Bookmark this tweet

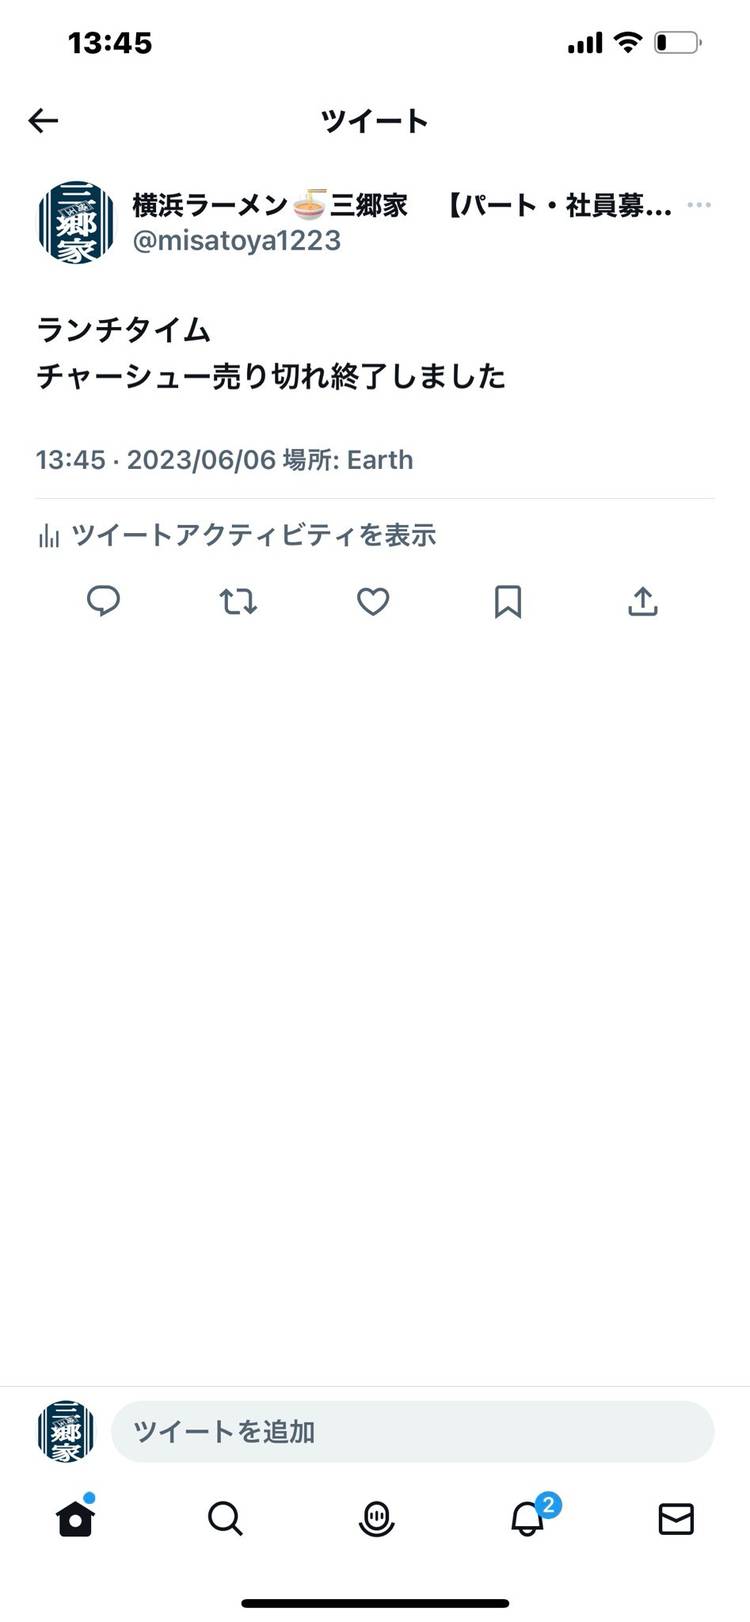click(x=508, y=601)
